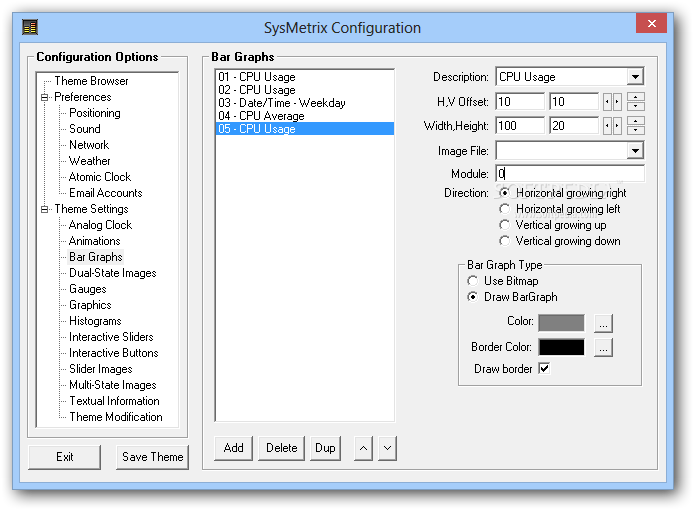Click the horizontal offset field in H,V Offset
Image resolution: width=694 pixels, height=510 pixels.
(520, 102)
